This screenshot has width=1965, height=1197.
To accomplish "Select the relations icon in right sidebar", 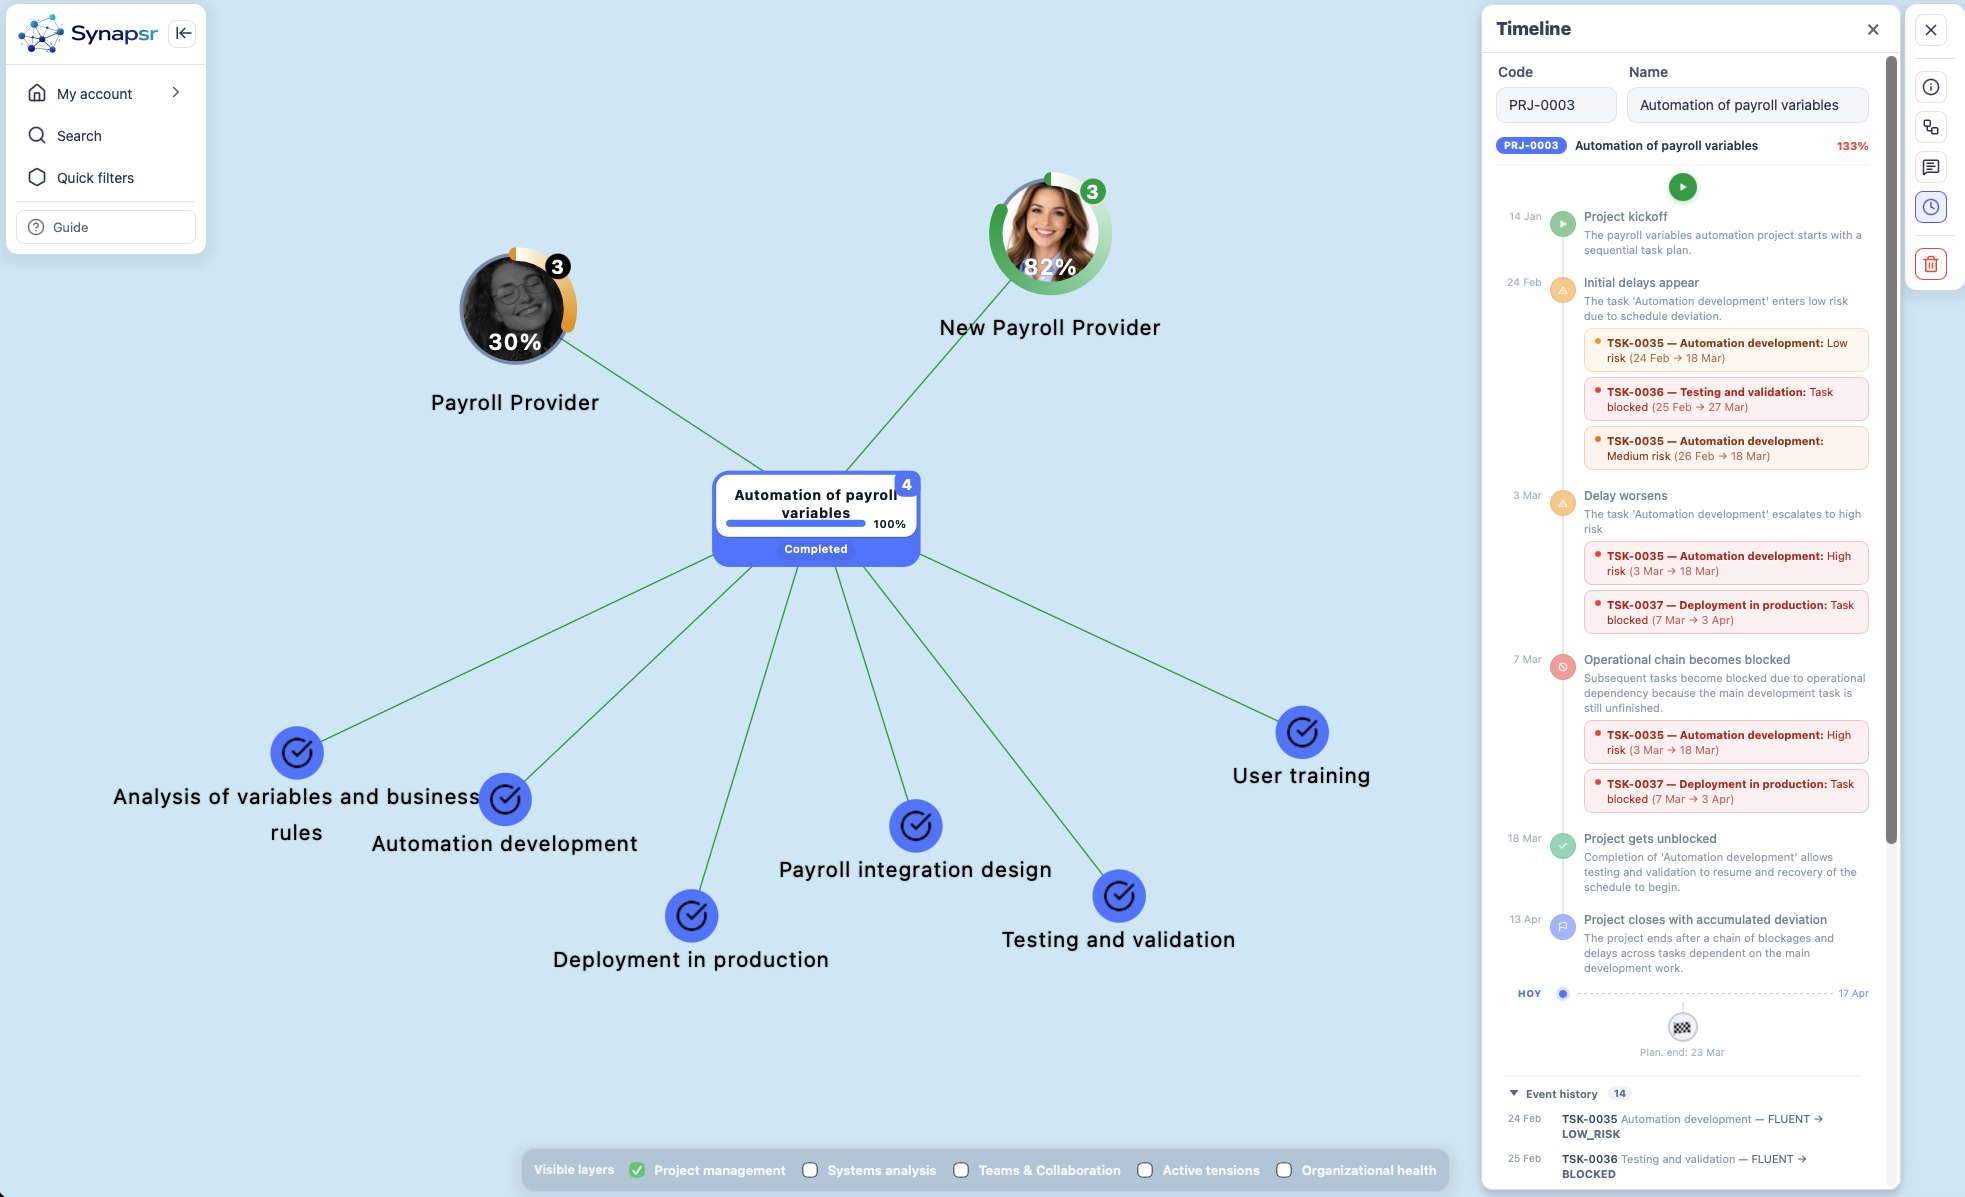I will tap(1932, 127).
